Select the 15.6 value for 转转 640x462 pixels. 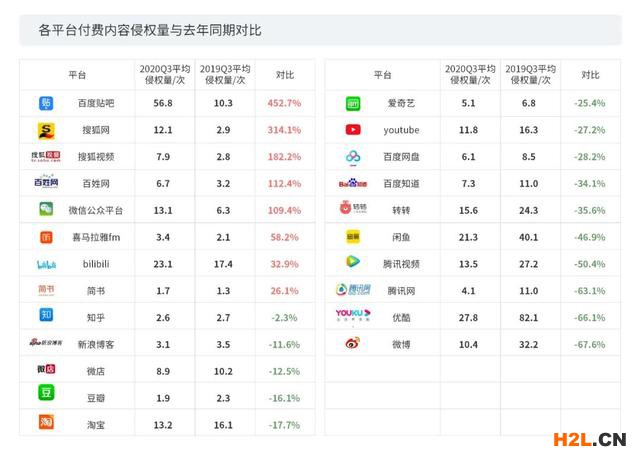pos(468,211)
